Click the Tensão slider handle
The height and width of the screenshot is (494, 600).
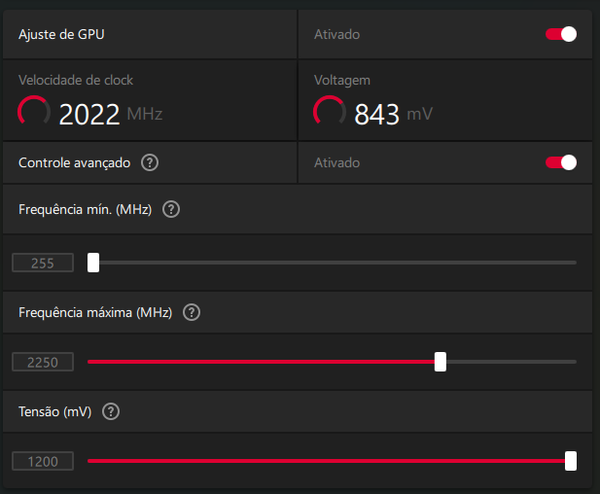pyautogui.click(x=570, y=461)
